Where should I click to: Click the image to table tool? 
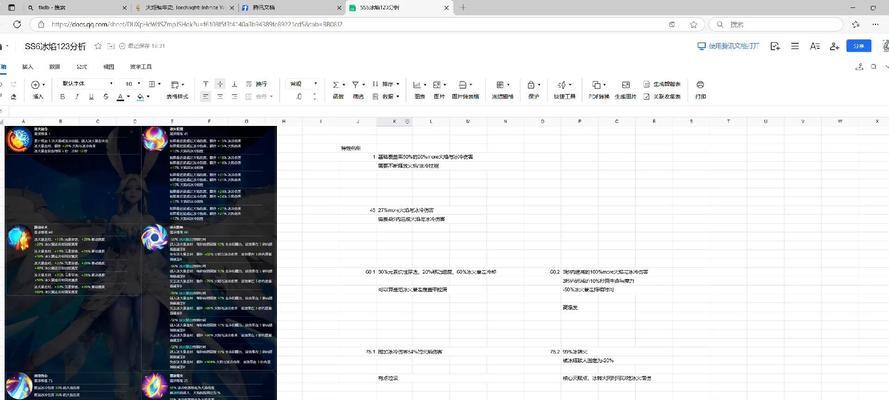pos(465,90)
